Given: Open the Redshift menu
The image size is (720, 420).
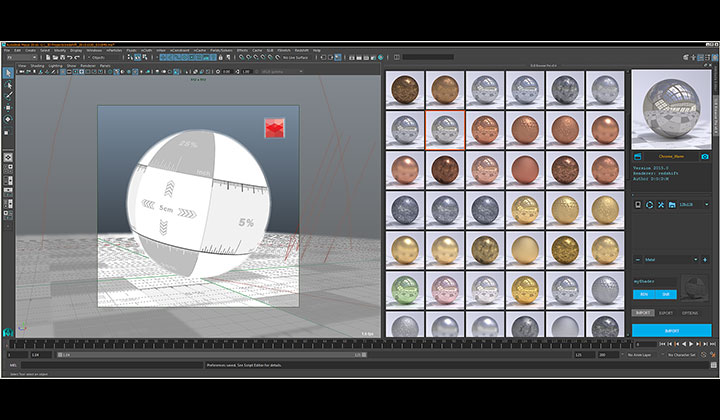Looking at the screenshot, I should point(302,50).
